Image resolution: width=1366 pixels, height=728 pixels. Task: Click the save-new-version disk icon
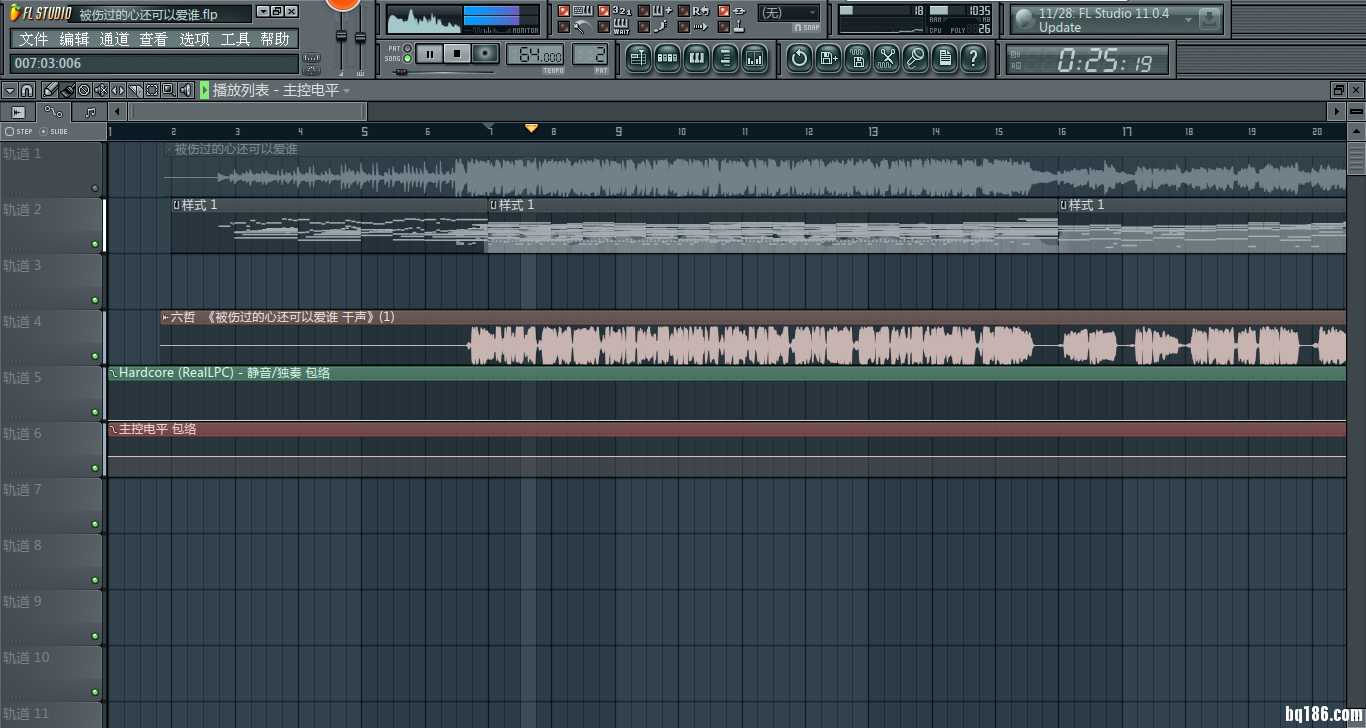coord(828,58)
